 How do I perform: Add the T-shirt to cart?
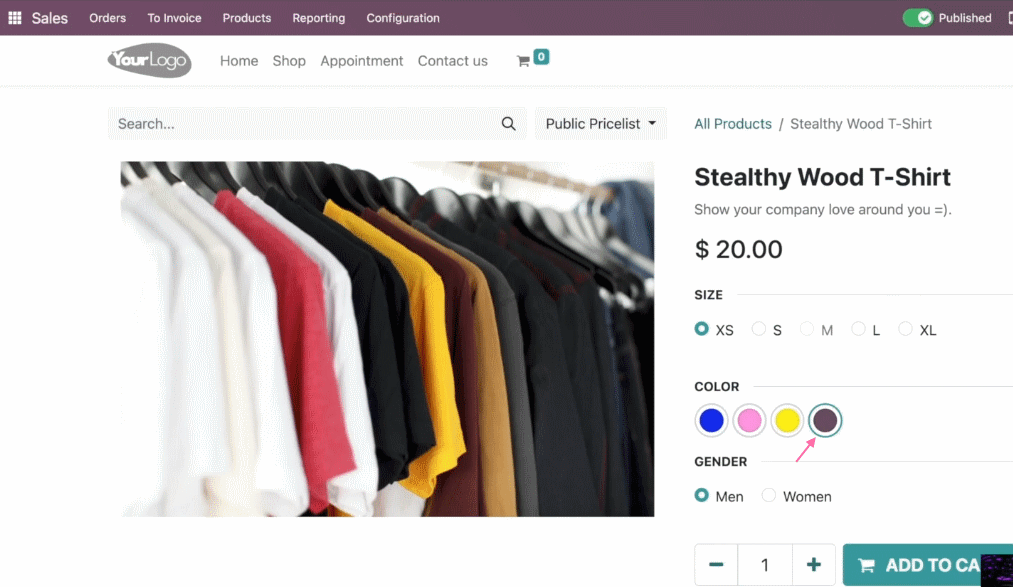click(928, 565)
